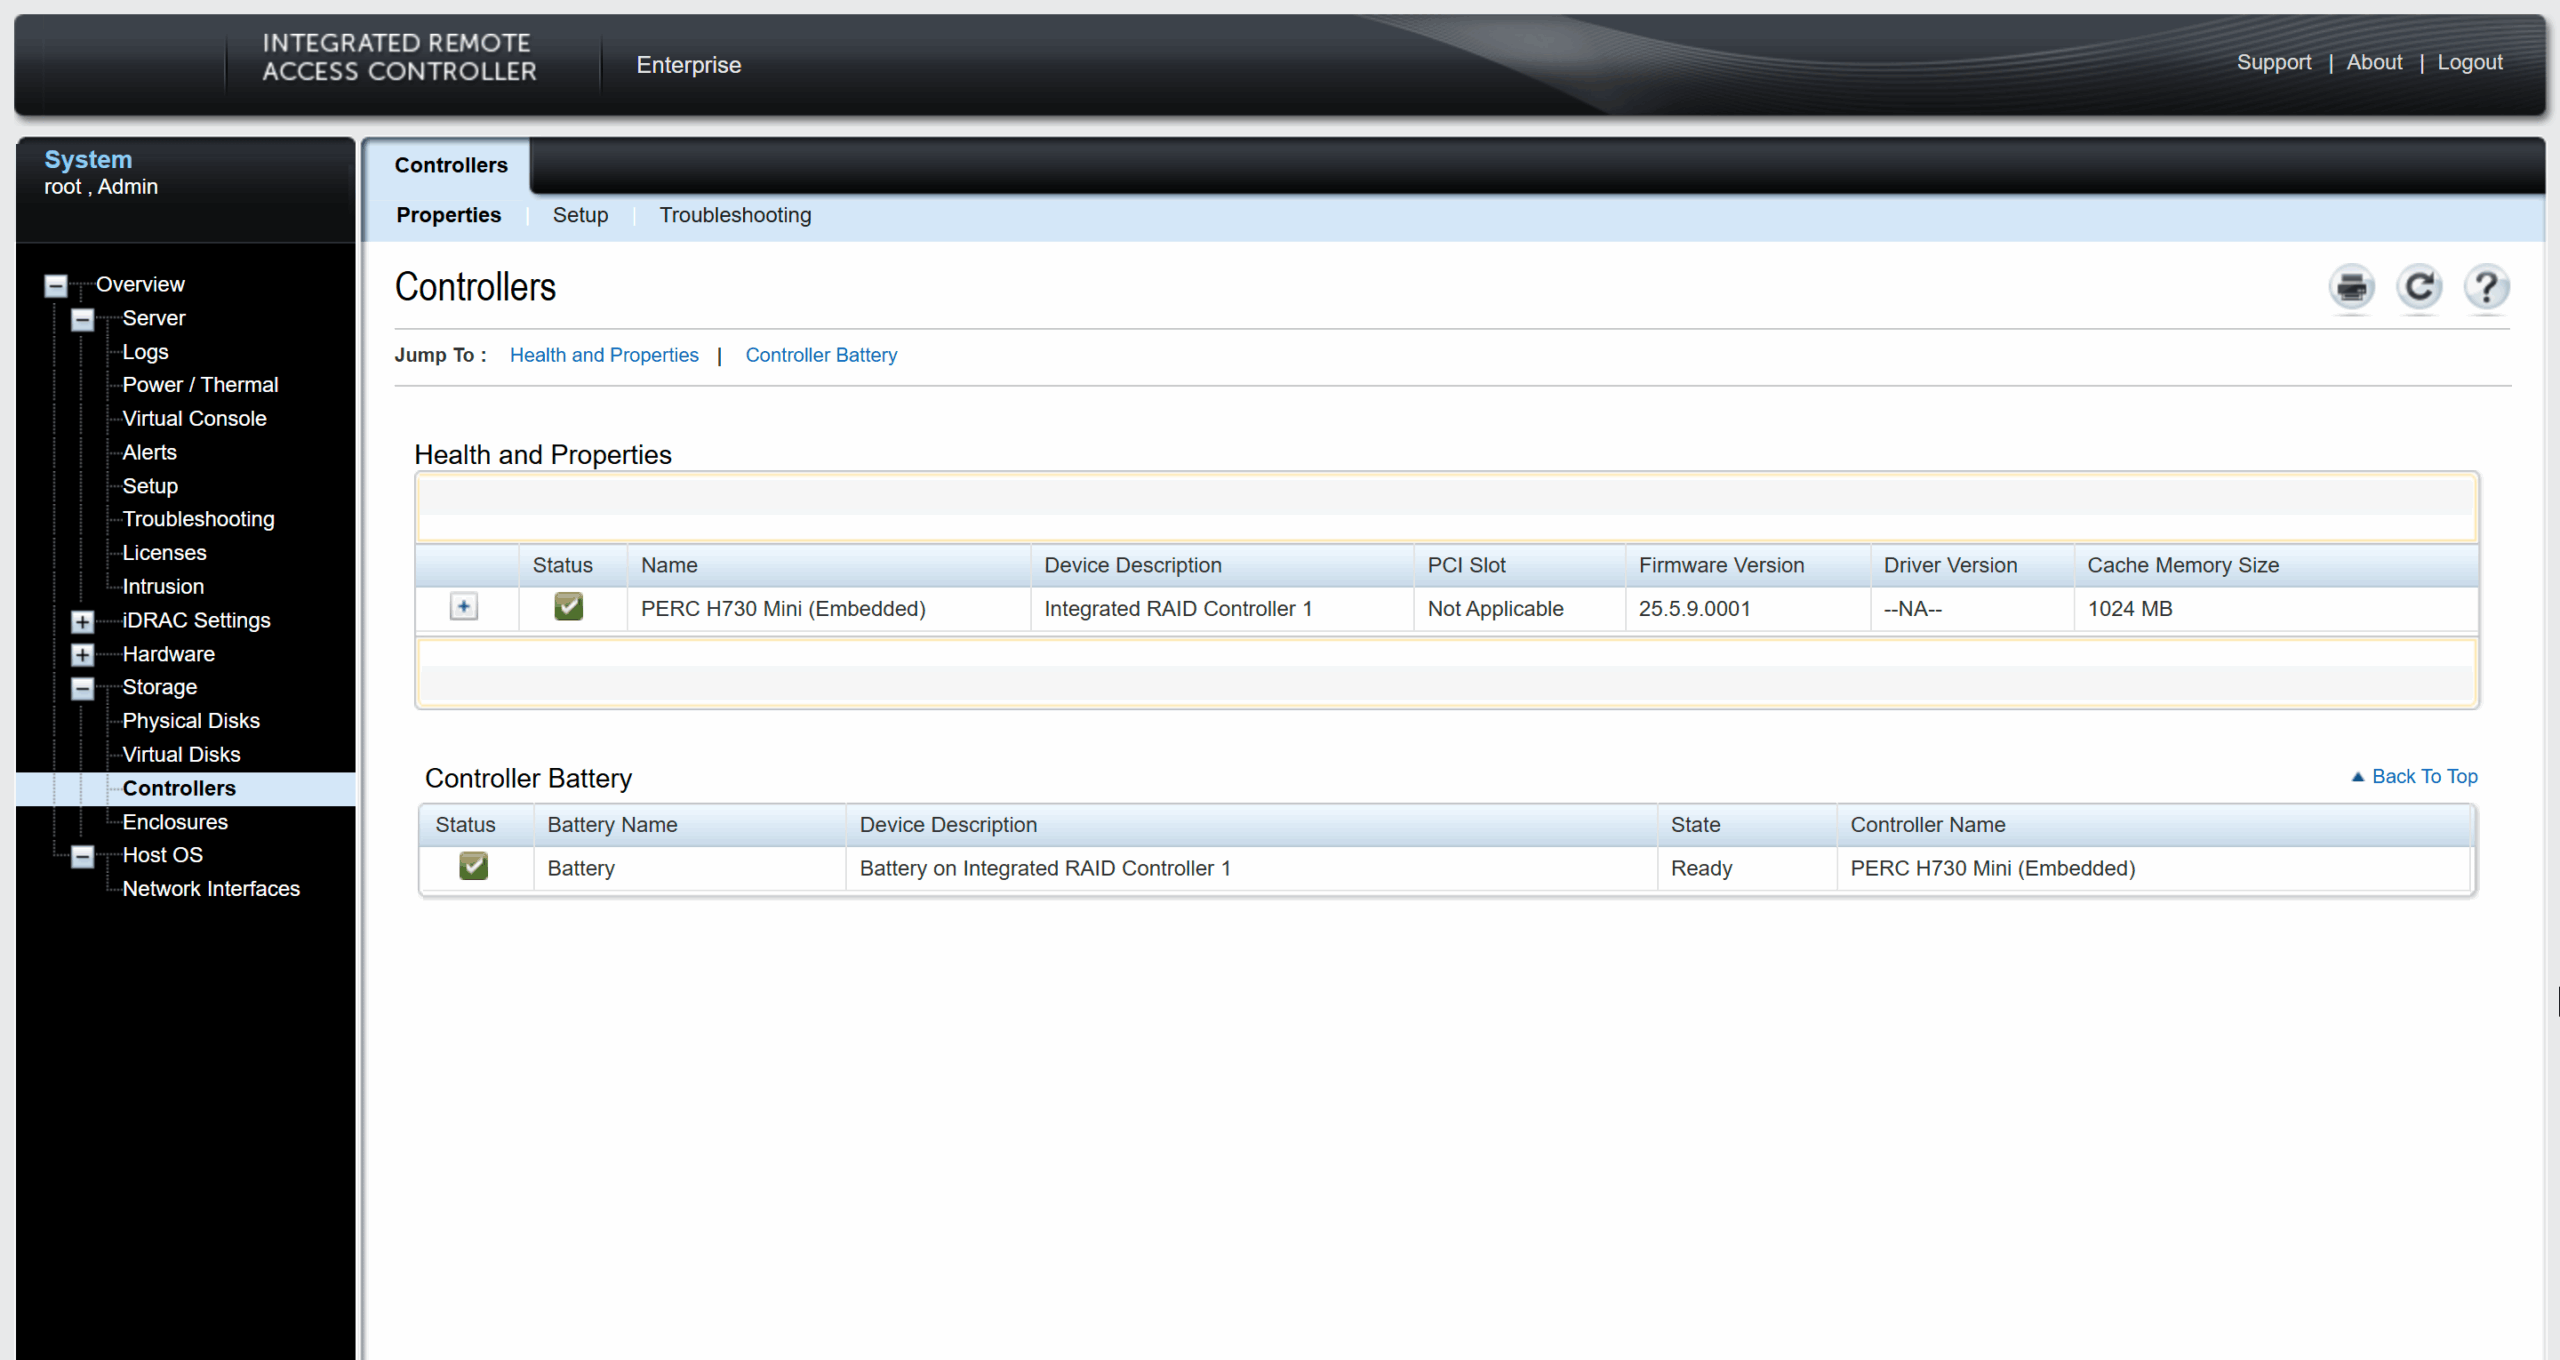The image size is (2560, 1360).
Task: Switch to the Controllers main tab
Action: [451, 165]
